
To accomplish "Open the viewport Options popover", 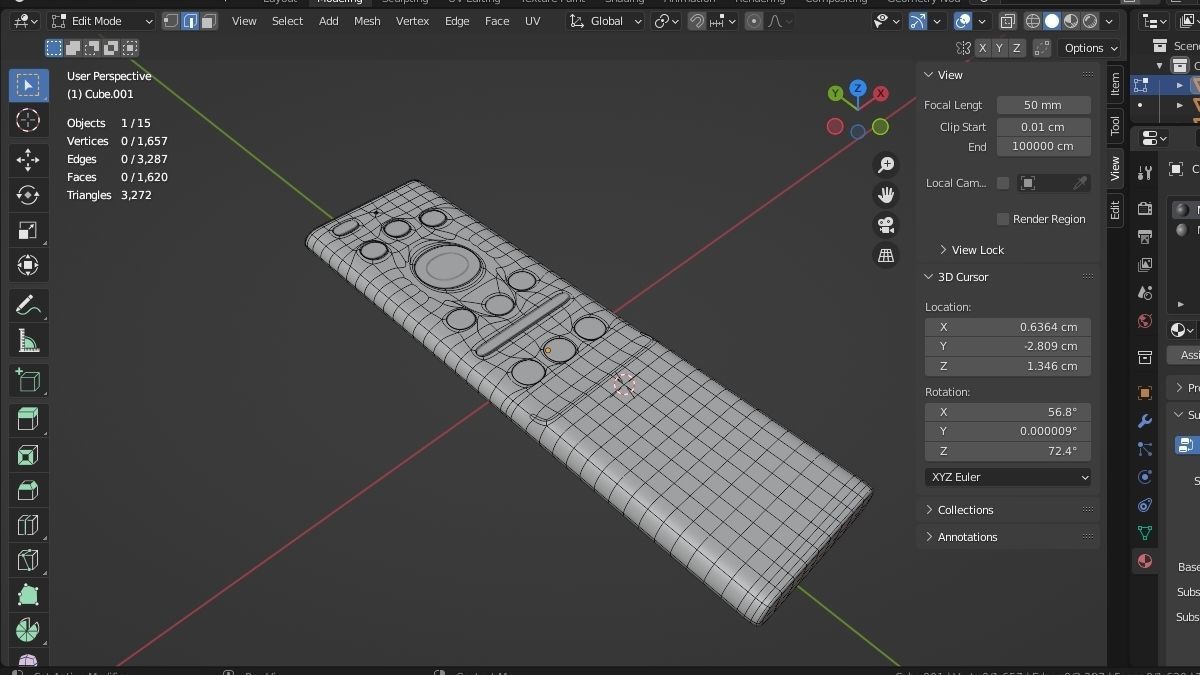I will coord(1089,47).
